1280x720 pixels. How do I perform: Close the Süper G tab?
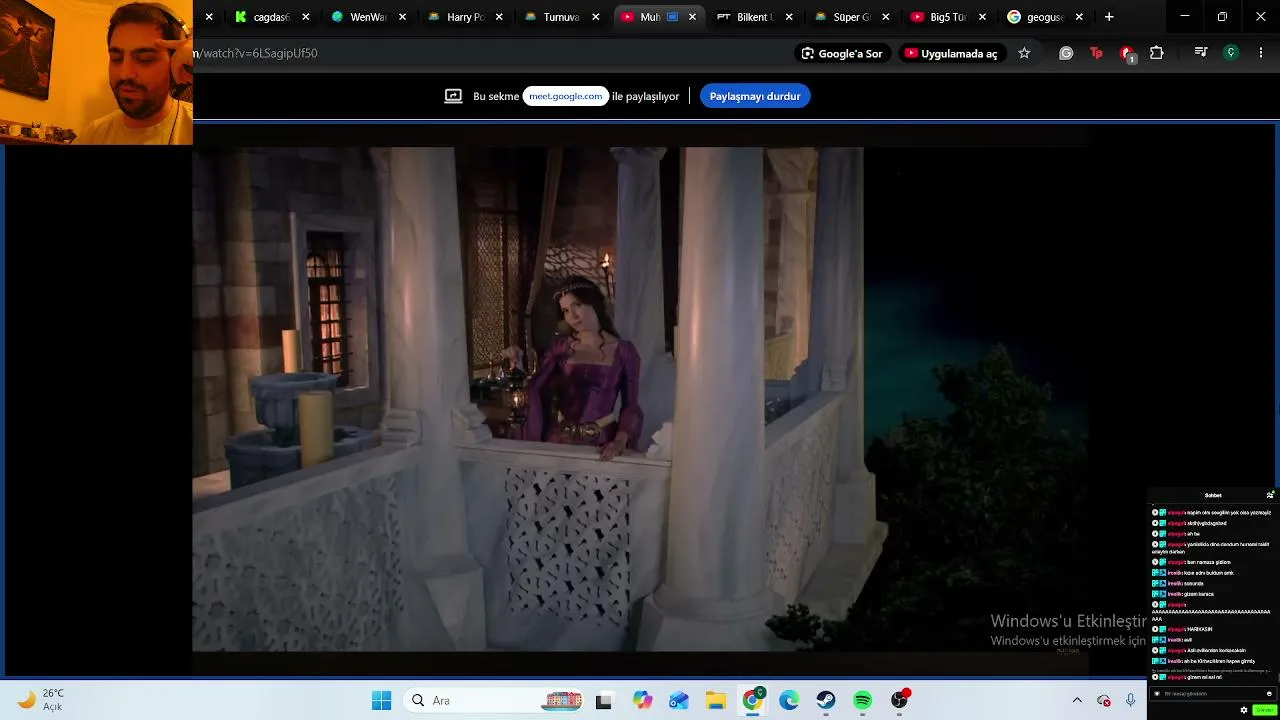[x=886, y=17]
